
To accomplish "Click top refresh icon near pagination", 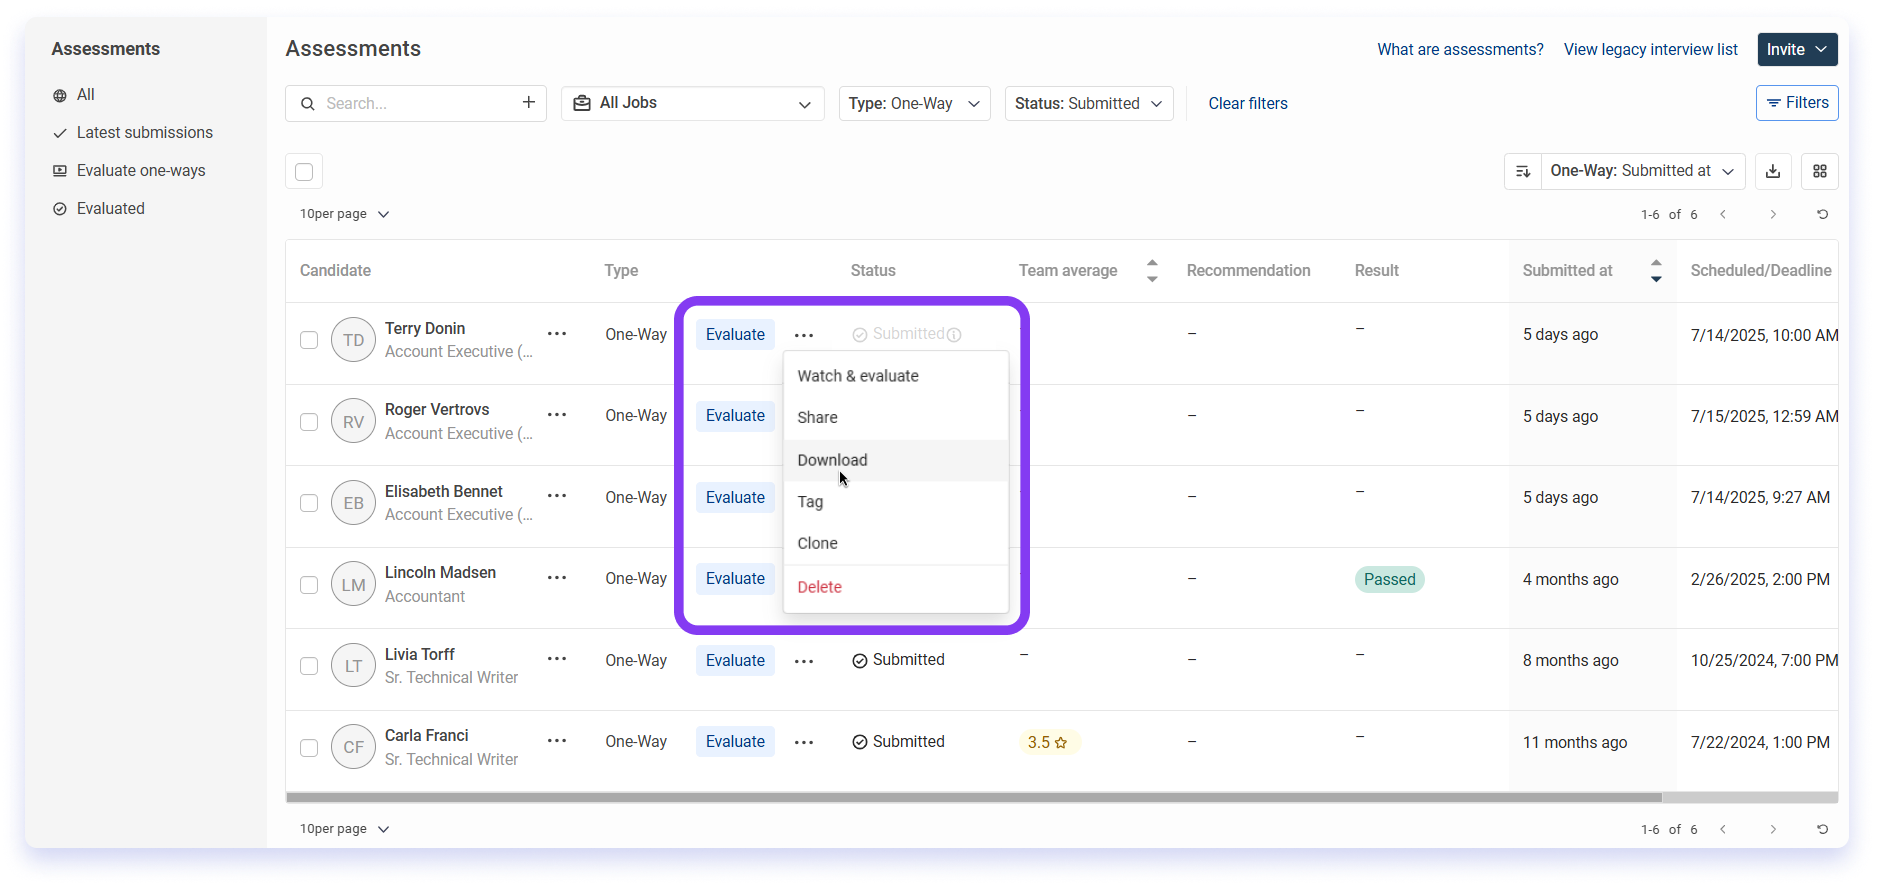I will 1822,214.
